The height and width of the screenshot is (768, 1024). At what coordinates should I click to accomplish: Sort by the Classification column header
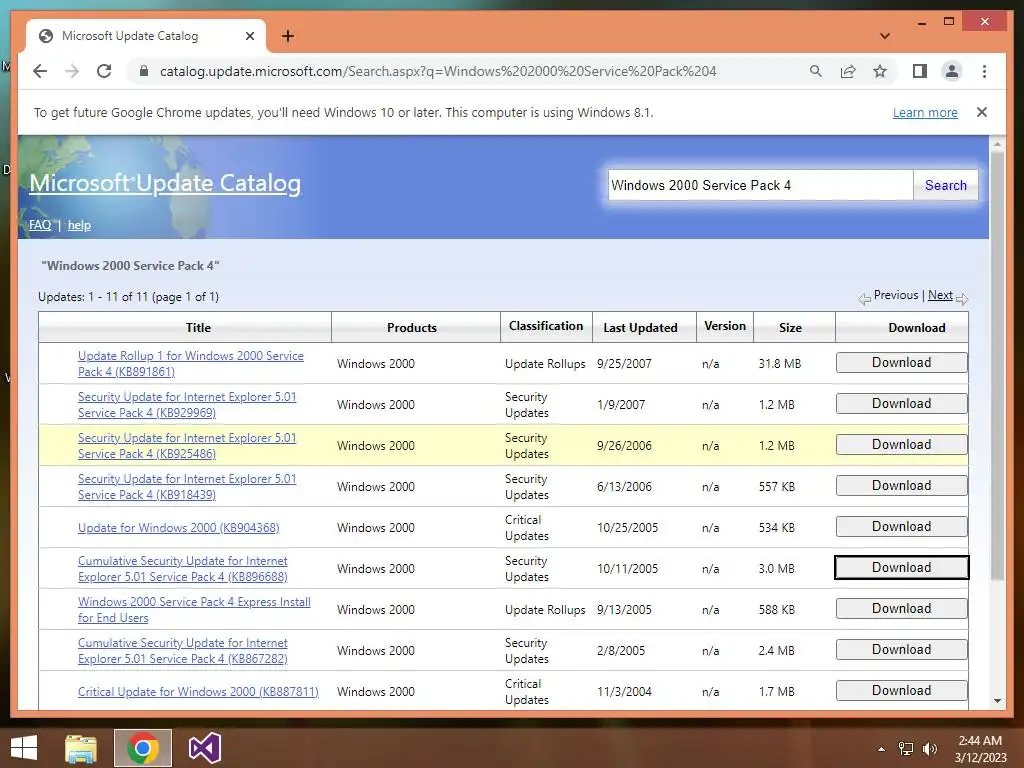pos(546,326)
